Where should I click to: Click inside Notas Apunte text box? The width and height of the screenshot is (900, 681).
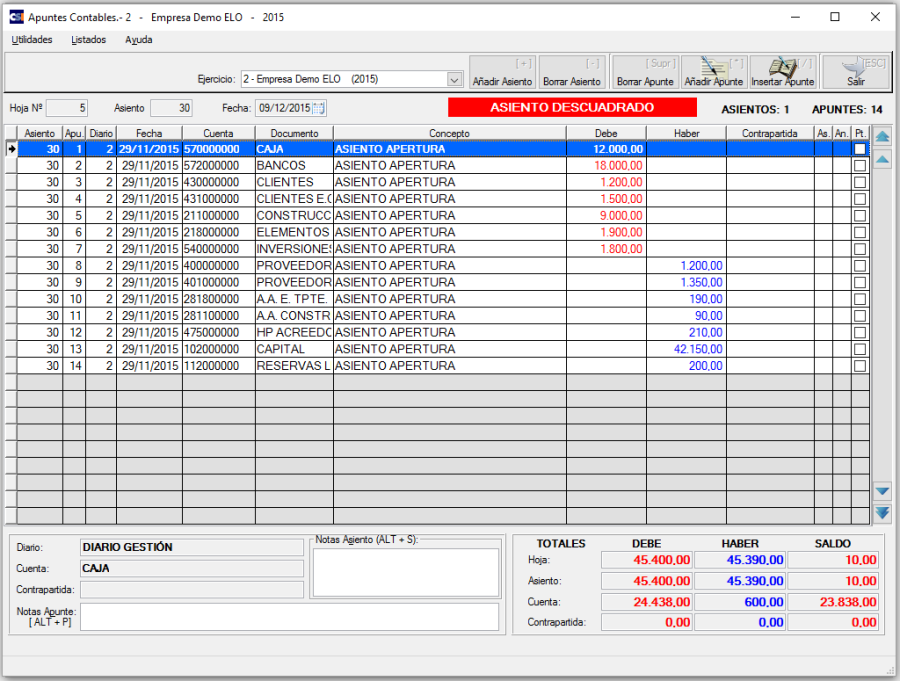(x=289, y=617)
